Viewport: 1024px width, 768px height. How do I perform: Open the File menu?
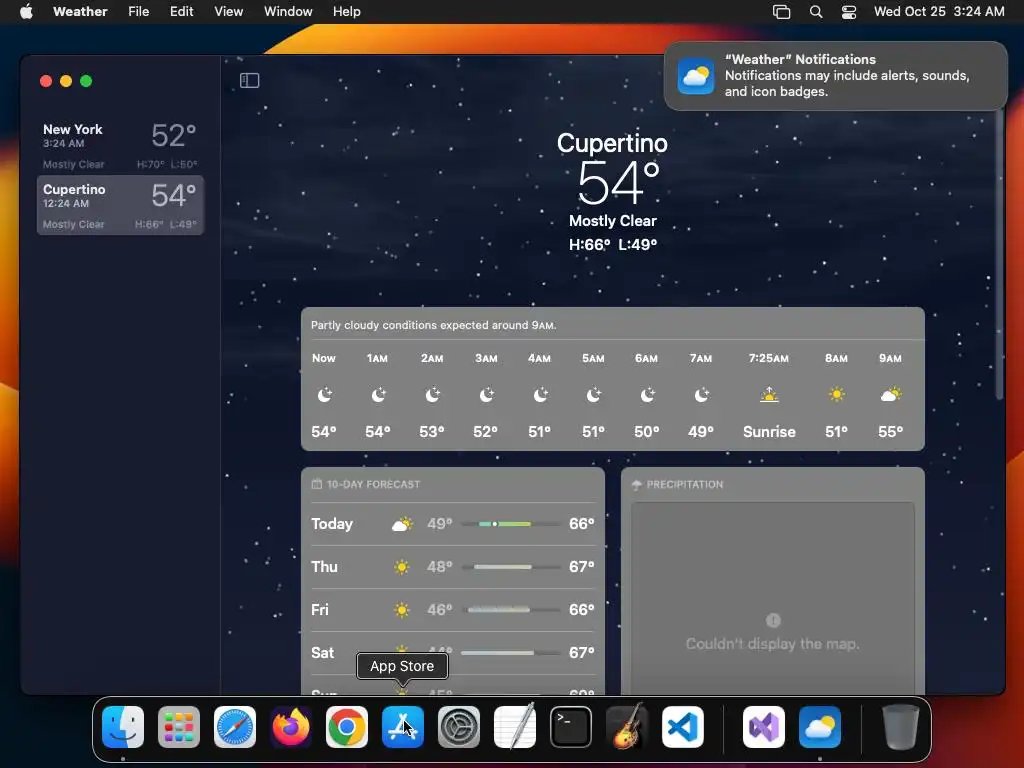[x=138, y=11]
